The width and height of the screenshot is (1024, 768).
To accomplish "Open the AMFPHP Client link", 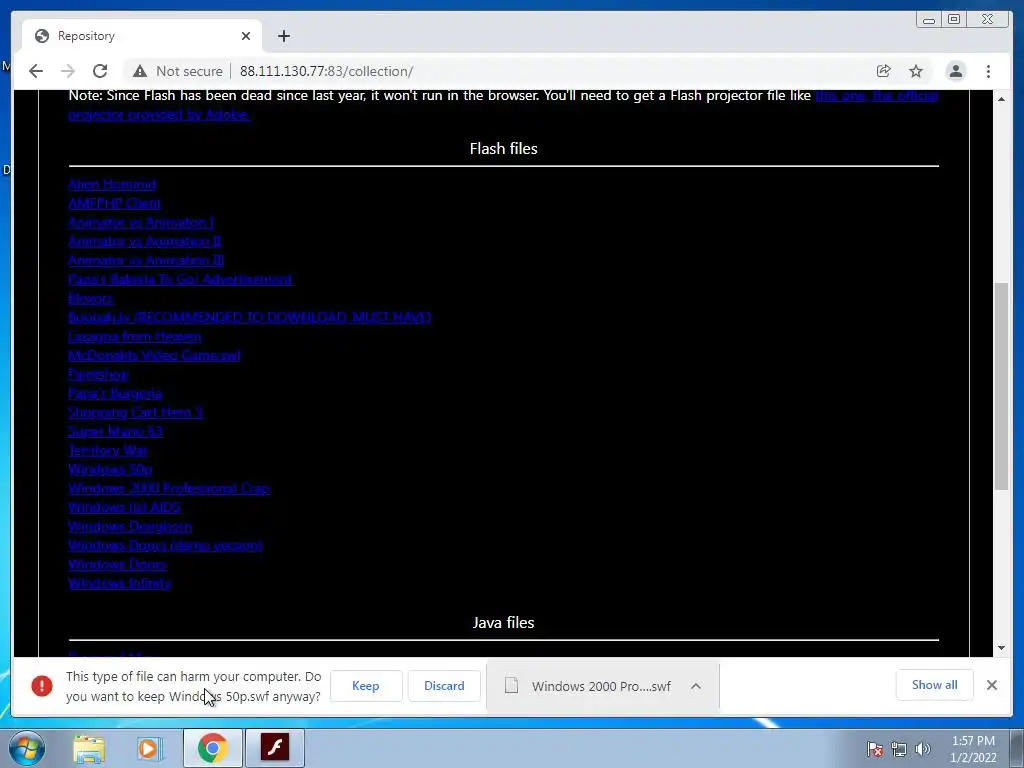I will click(114, 203).
